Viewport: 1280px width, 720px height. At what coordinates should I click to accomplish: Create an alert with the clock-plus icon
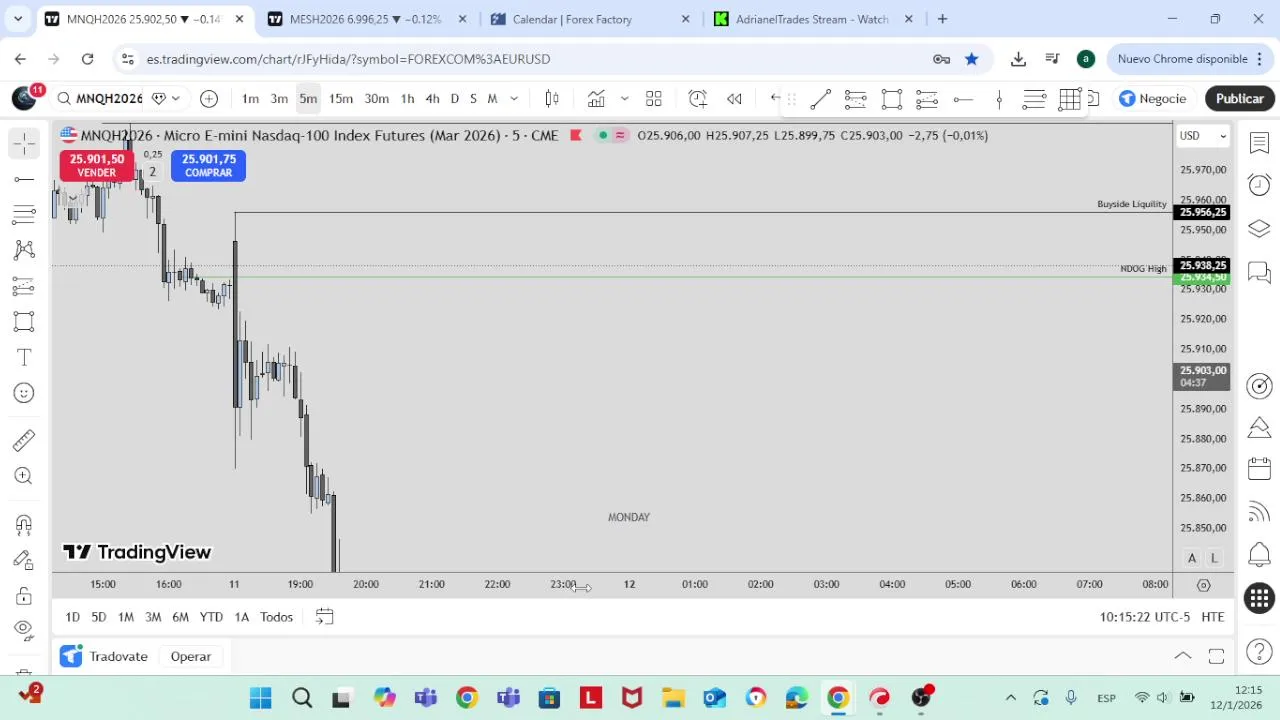698,98
